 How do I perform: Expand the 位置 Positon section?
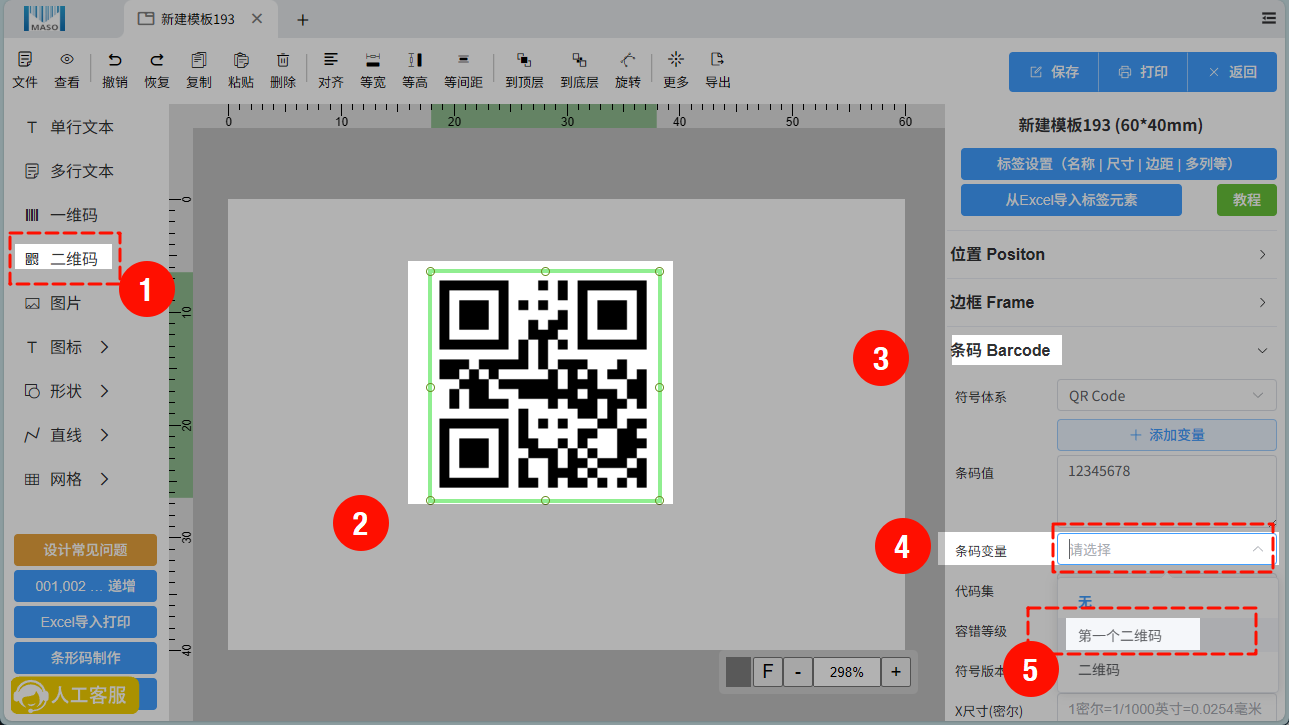1112,254
